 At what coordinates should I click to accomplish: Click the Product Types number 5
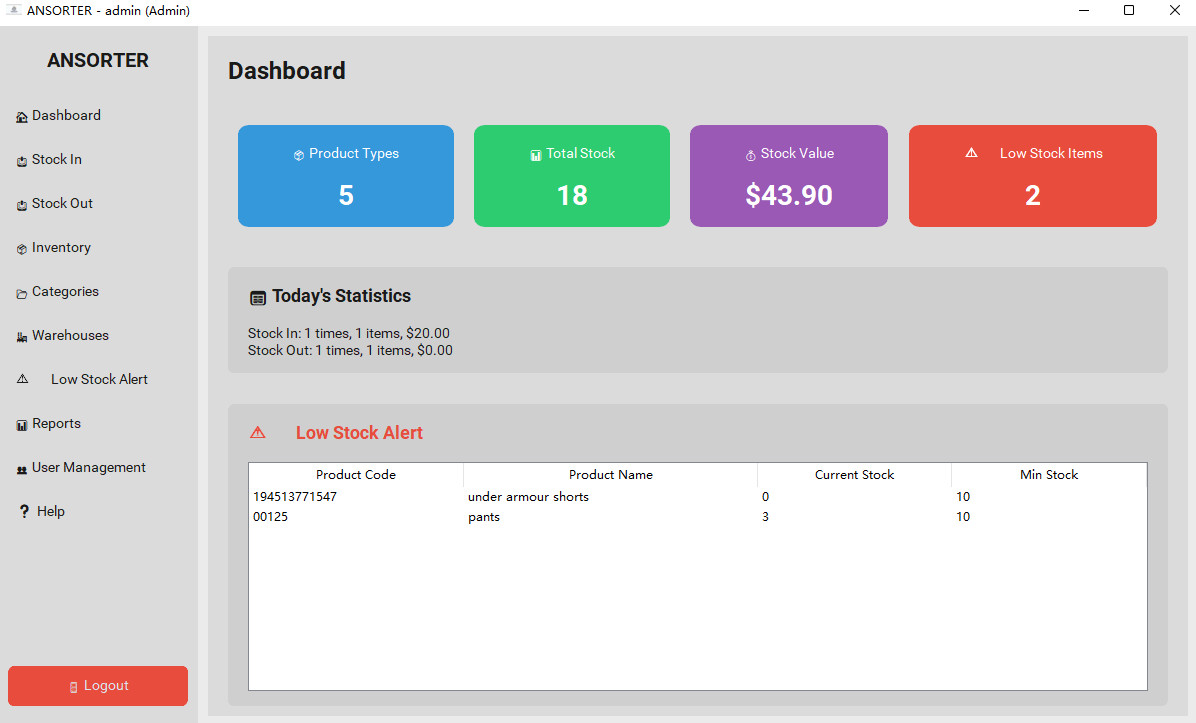pos(346,195)
